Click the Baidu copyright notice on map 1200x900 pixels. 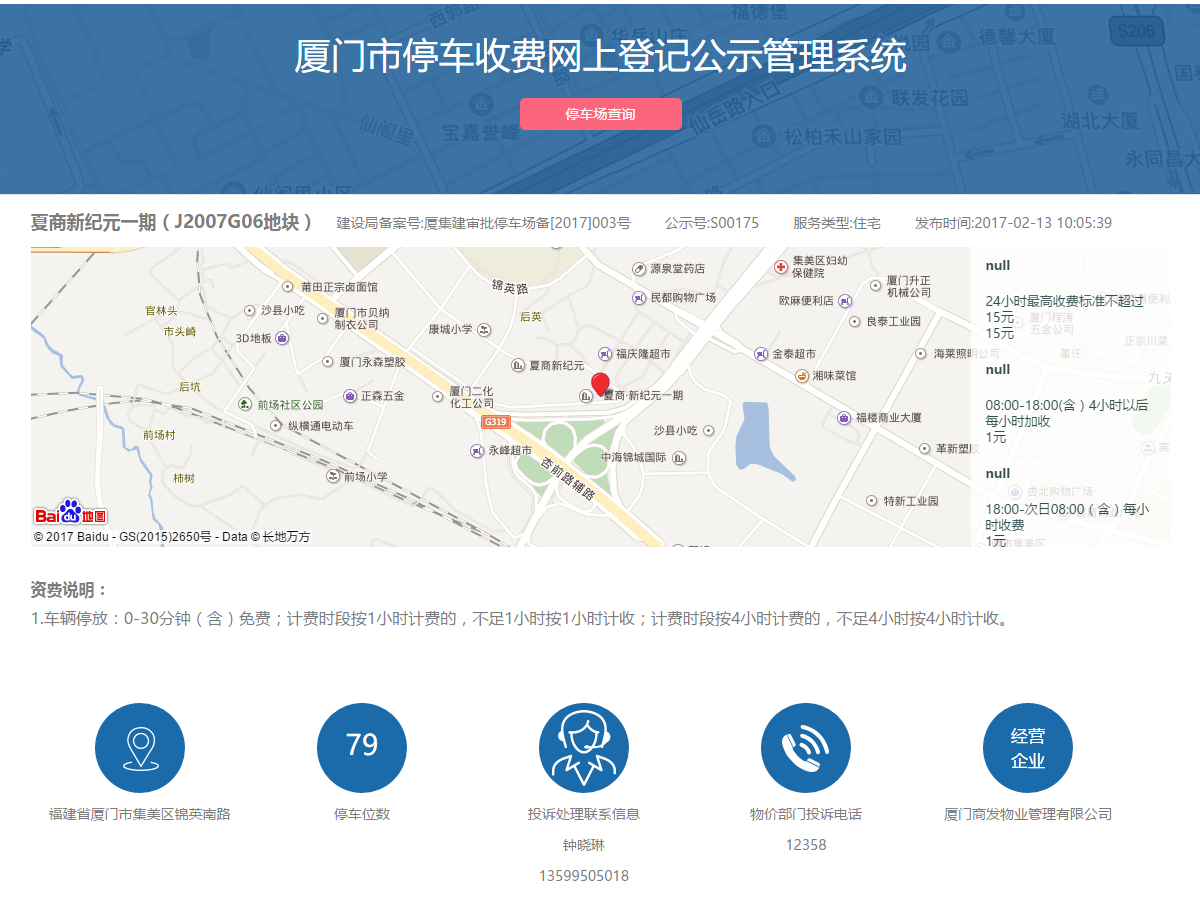tap(172, 537)
